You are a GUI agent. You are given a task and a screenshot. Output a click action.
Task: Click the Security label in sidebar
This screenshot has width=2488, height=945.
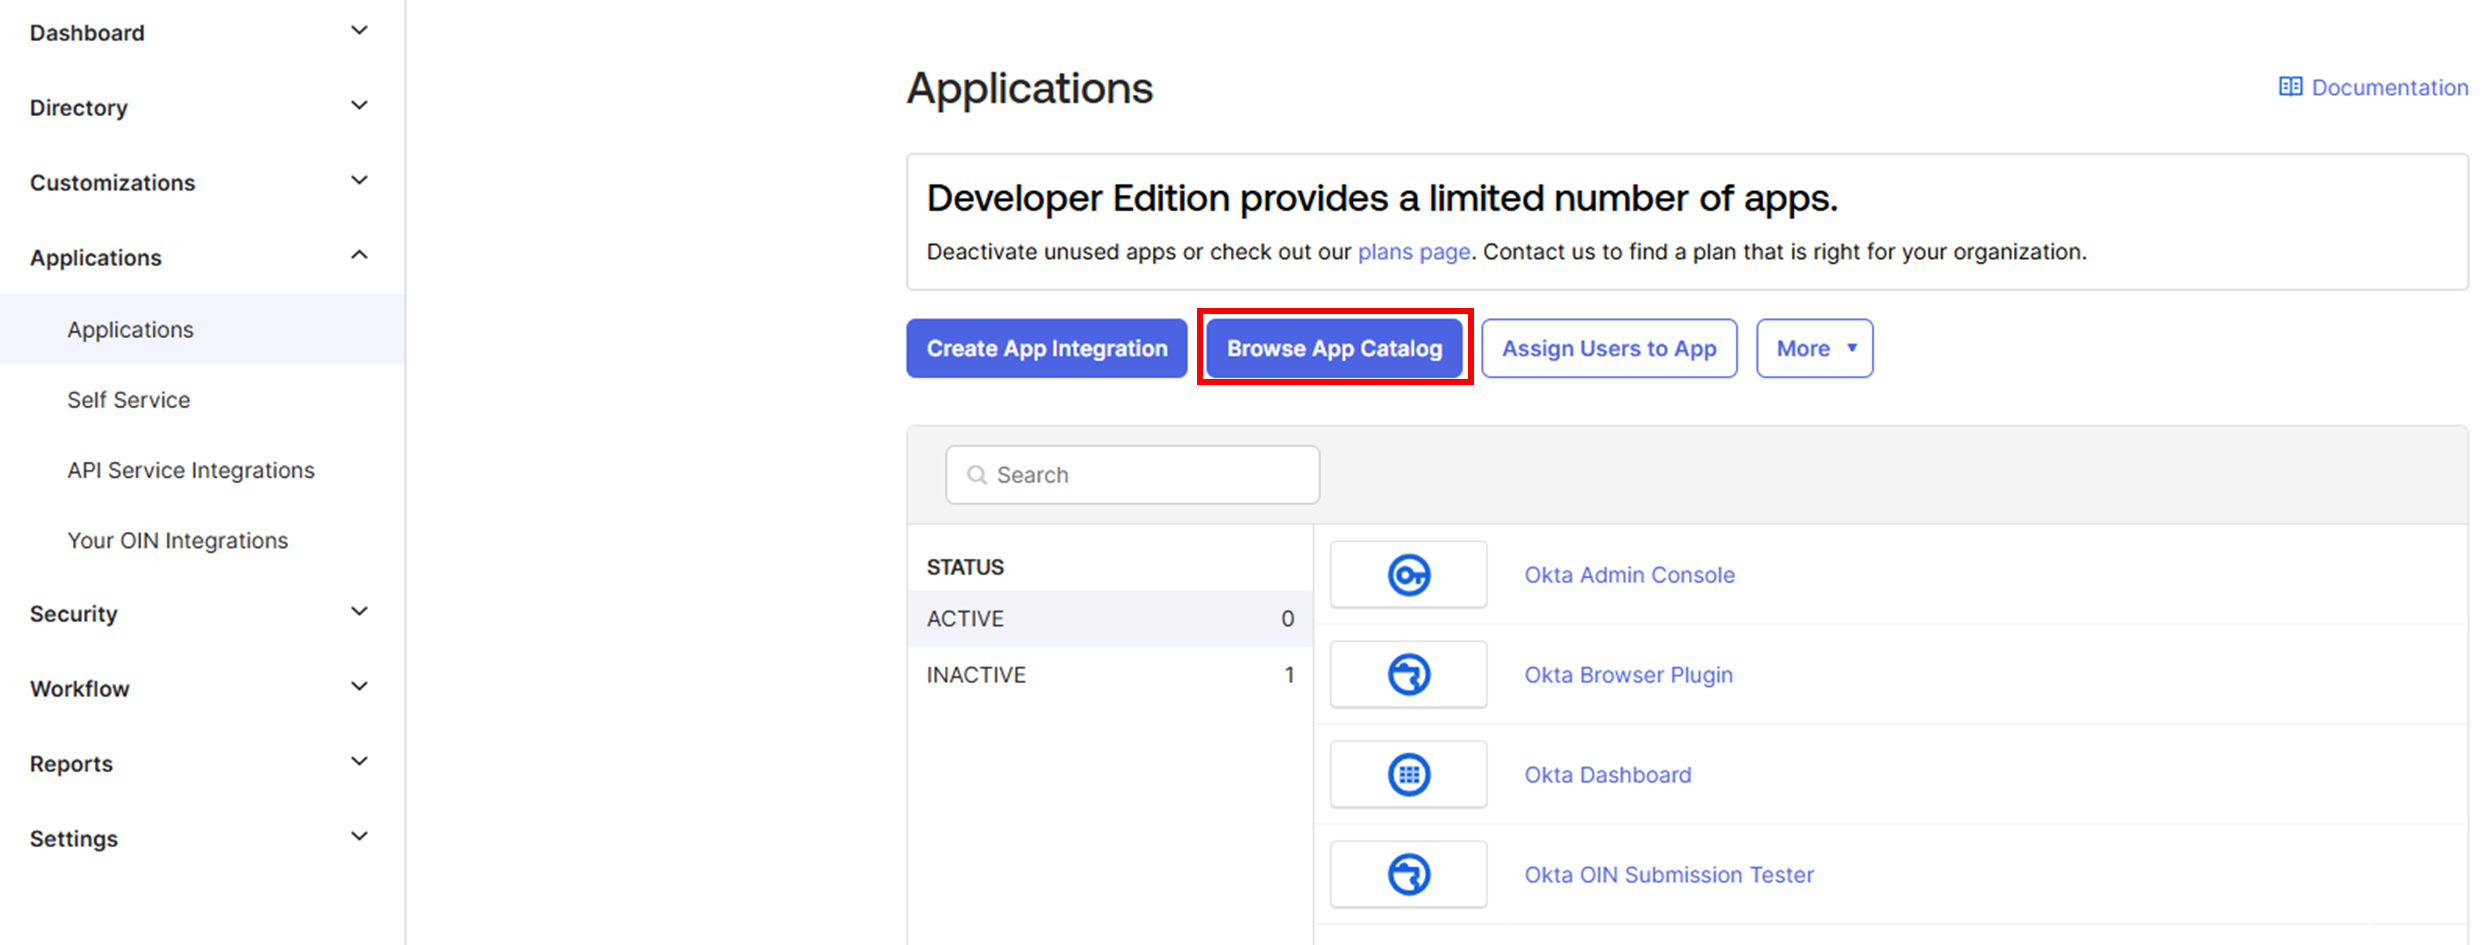pyautogui.click(x=73, y=614)
